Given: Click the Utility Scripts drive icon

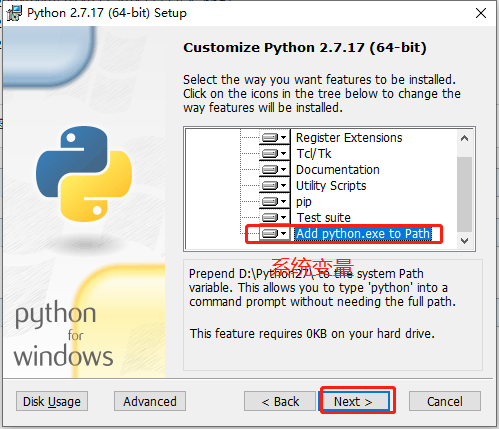Looking at the screenshot, I should pos(270,185).
